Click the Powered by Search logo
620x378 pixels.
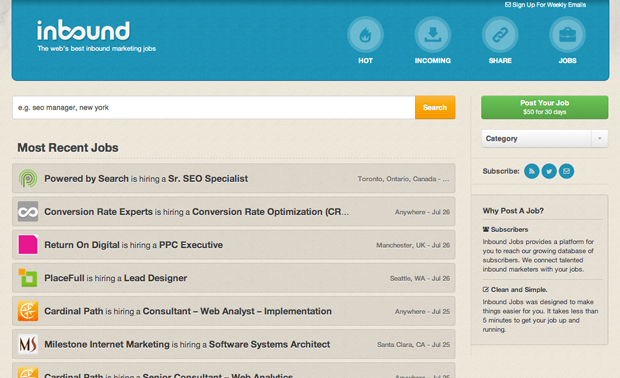28,179
